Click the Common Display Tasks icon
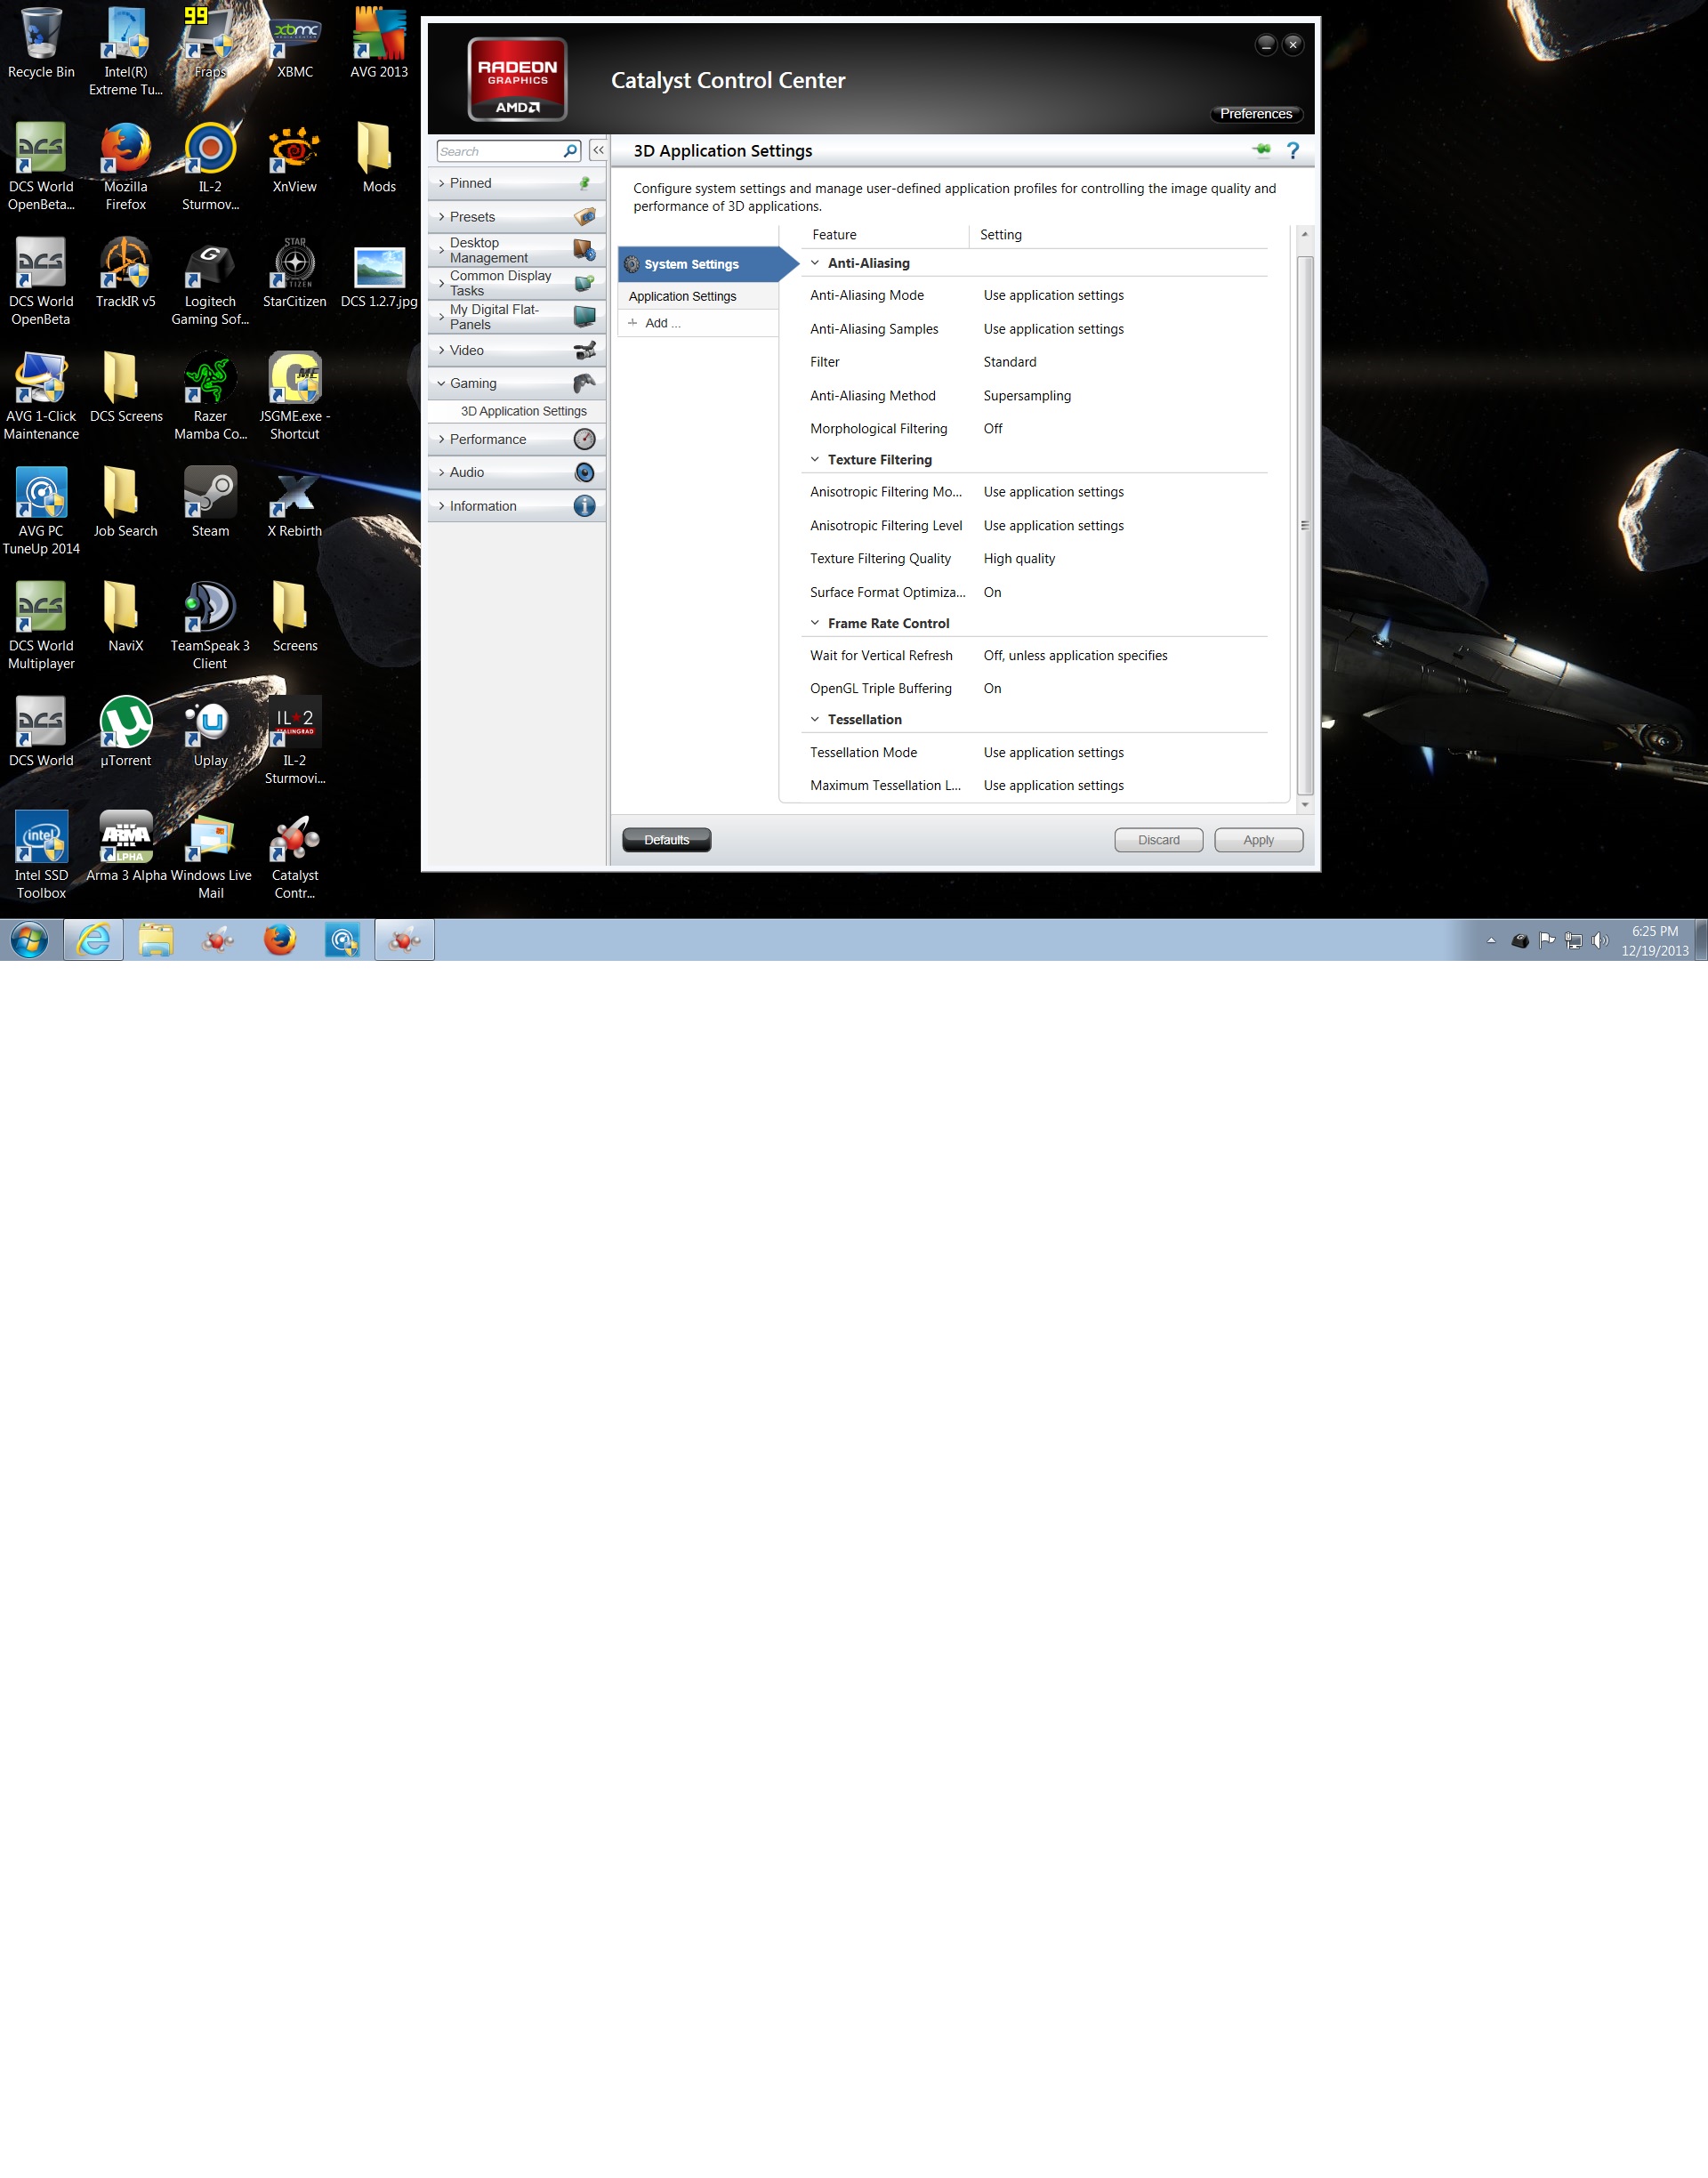The height and width of the screenshot is (2178, 1708). [585, 283]
